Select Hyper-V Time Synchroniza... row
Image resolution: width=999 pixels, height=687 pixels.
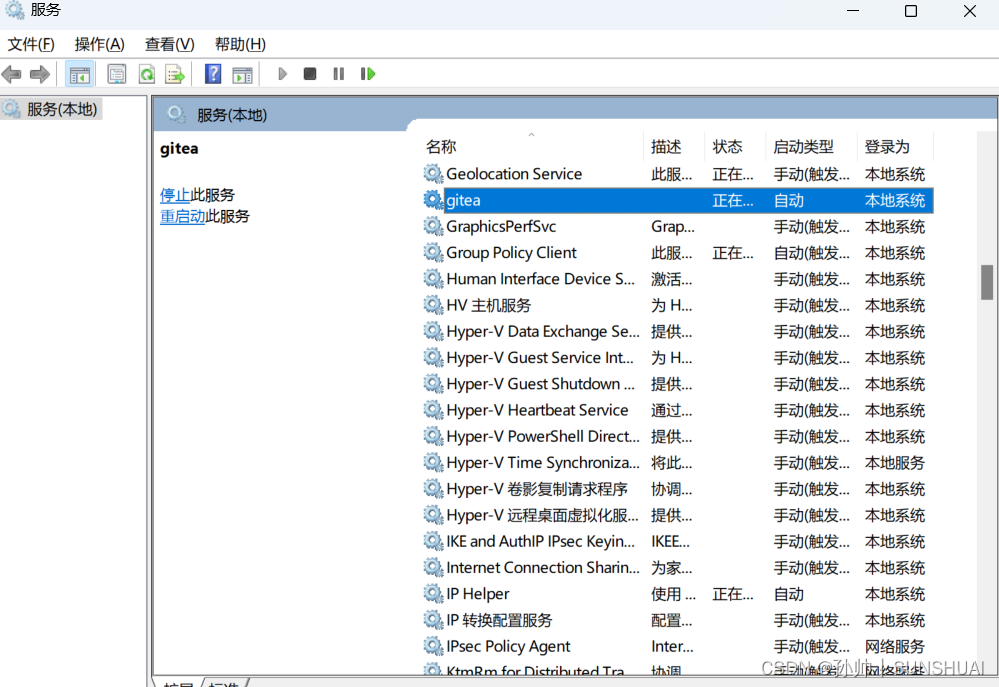click(678, 462)
